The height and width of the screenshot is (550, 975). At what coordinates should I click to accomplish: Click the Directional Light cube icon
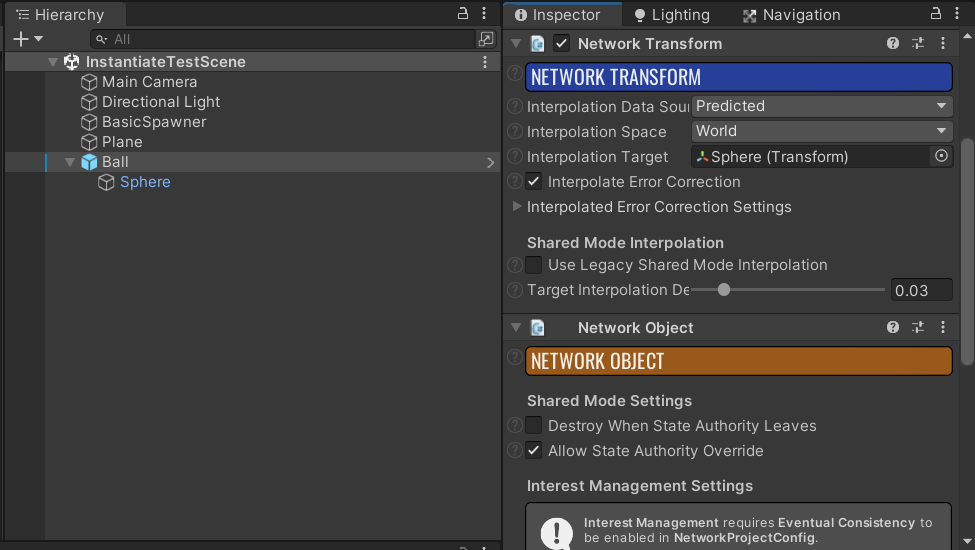point(90,102)
